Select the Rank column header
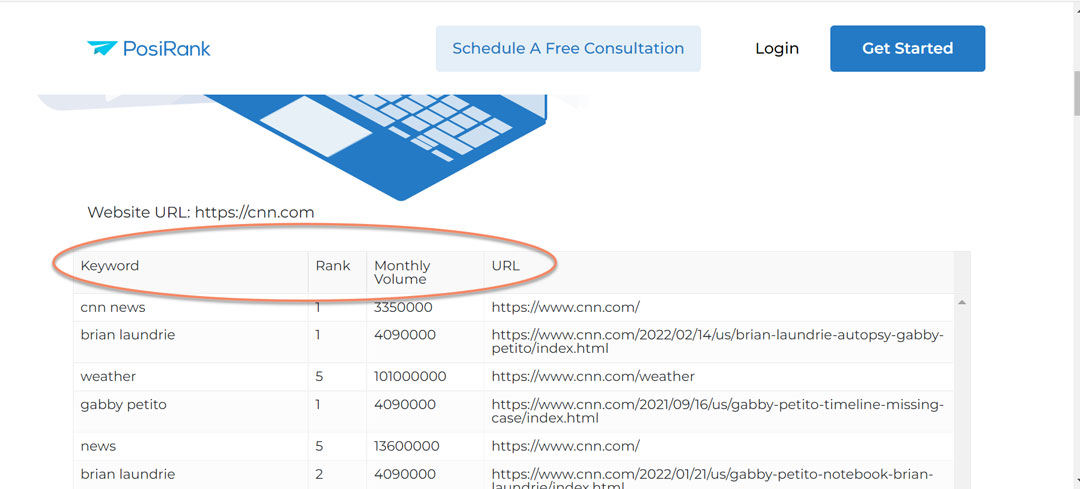1080x489 pixels. click(x=333, y=266)
